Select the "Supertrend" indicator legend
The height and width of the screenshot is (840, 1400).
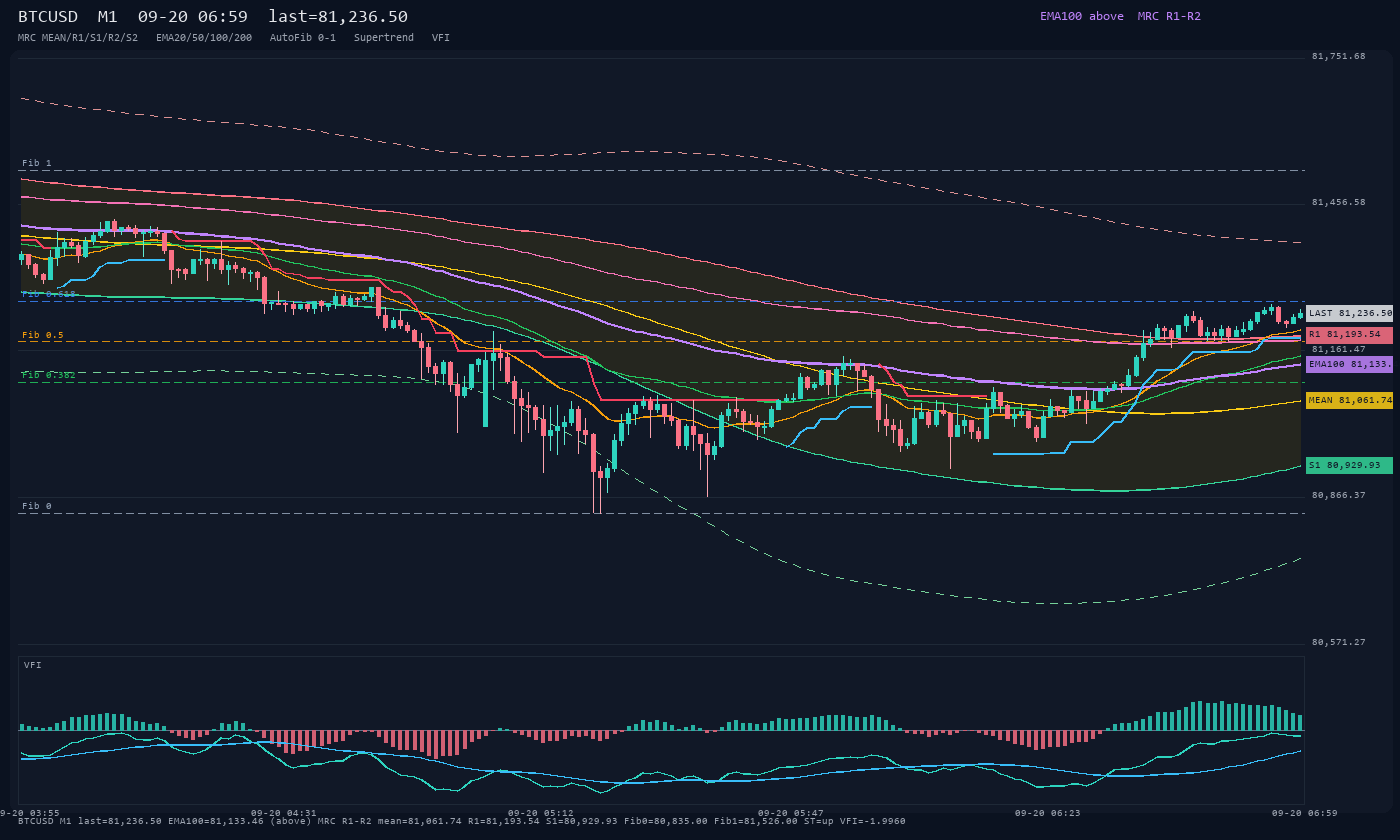pos(384,37)
